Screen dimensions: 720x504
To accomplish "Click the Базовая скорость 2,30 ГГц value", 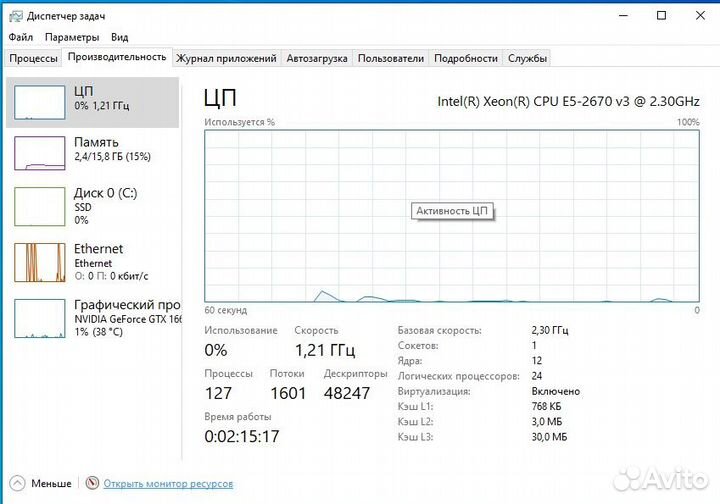I will [550, 330].
